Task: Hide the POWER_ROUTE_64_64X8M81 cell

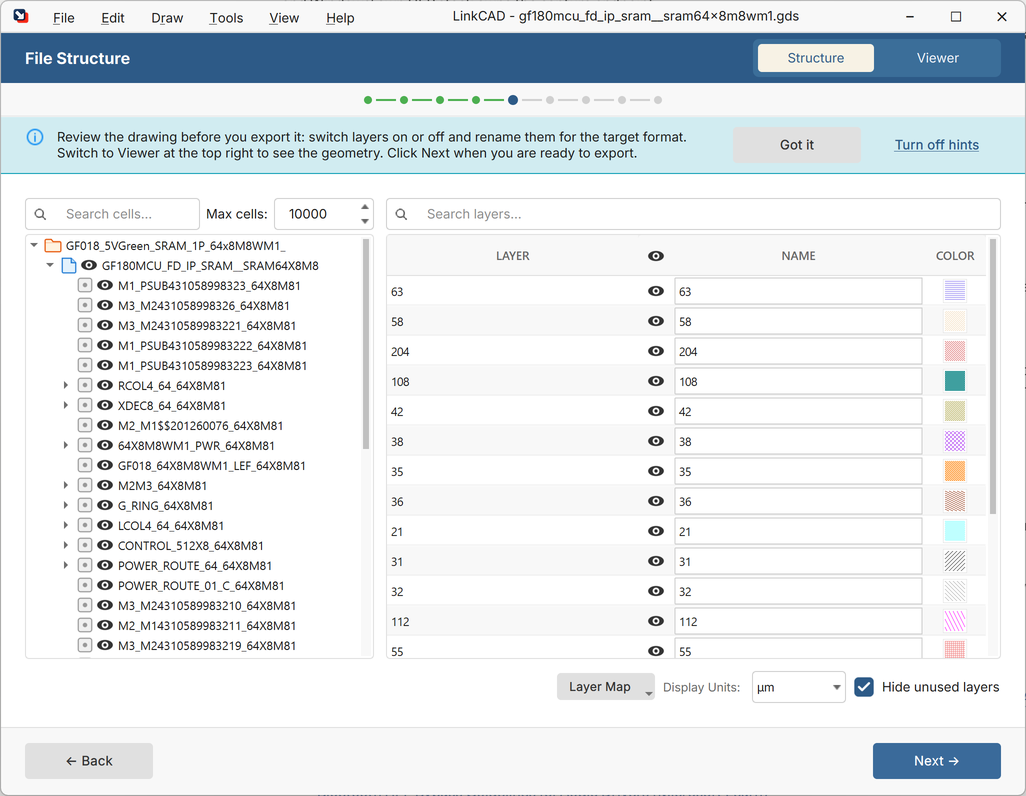Action: 105,565
